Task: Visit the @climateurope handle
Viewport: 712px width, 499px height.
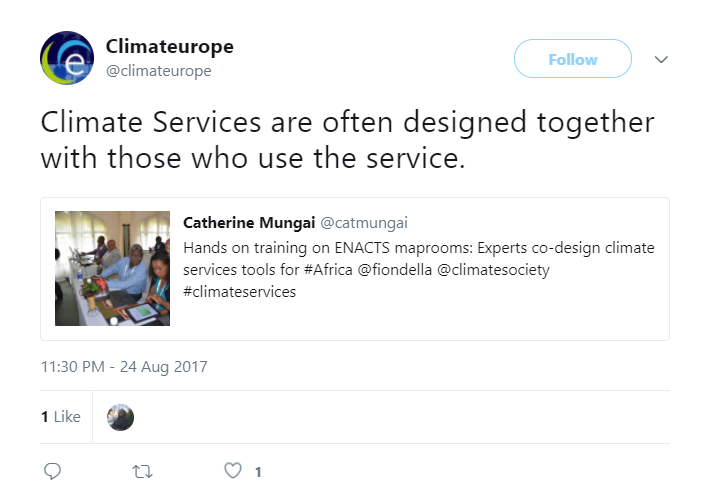Action: [x=158, y=71]
